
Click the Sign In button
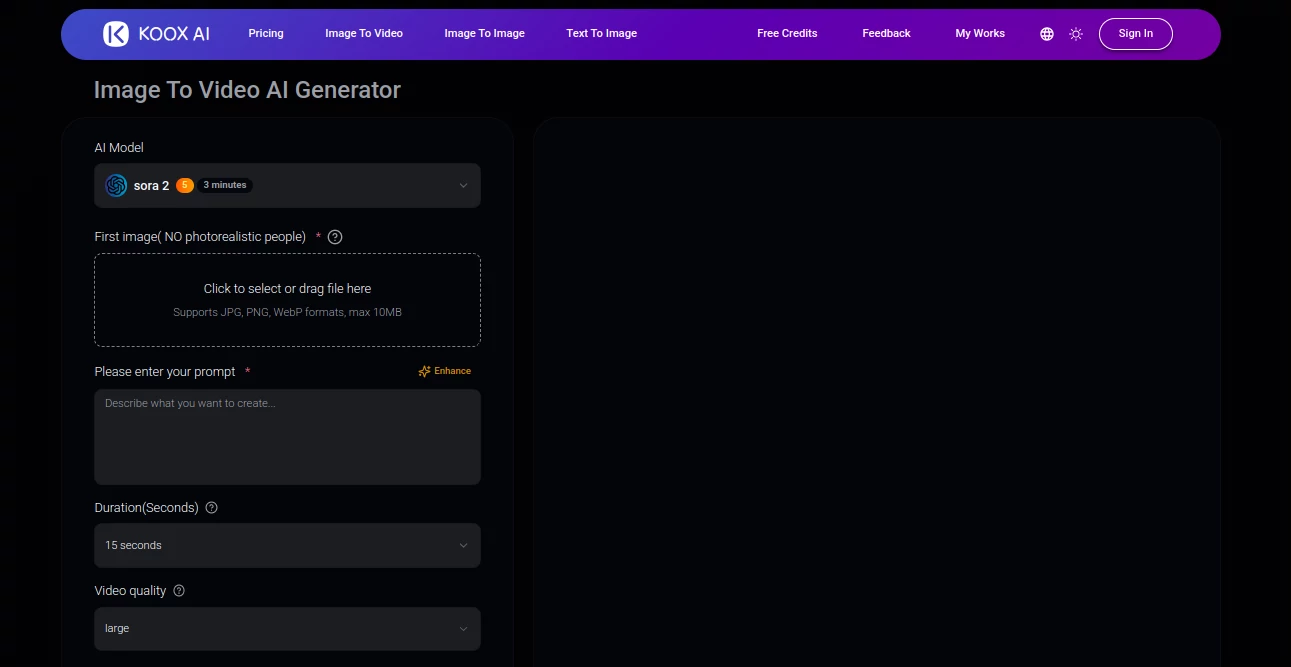(x=1135, y=33)
